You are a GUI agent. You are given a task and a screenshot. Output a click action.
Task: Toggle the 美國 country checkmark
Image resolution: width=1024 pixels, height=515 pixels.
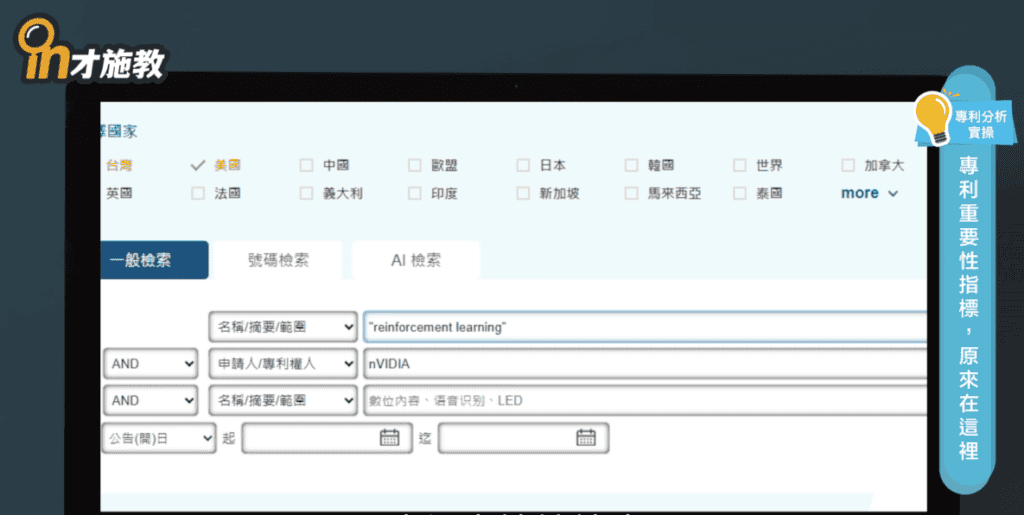pyautogui.click(x=198, y=165)
